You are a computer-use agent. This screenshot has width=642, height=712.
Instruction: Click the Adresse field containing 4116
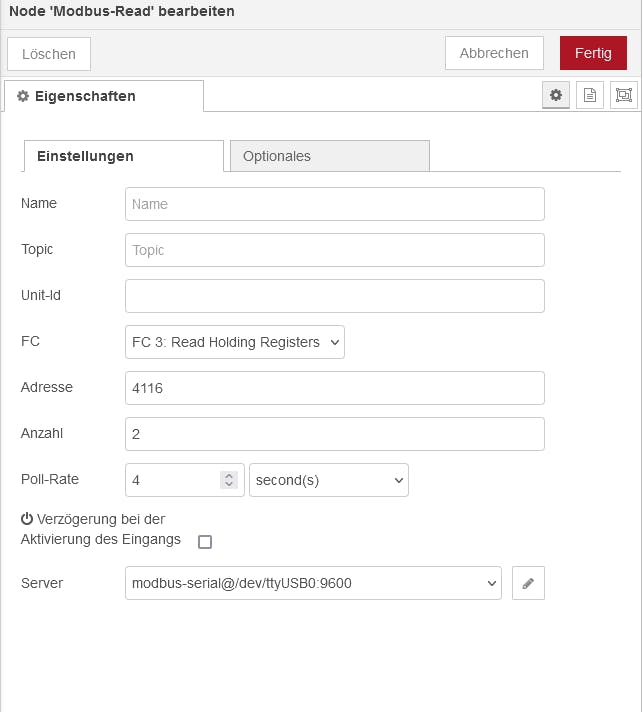(335, 388)
